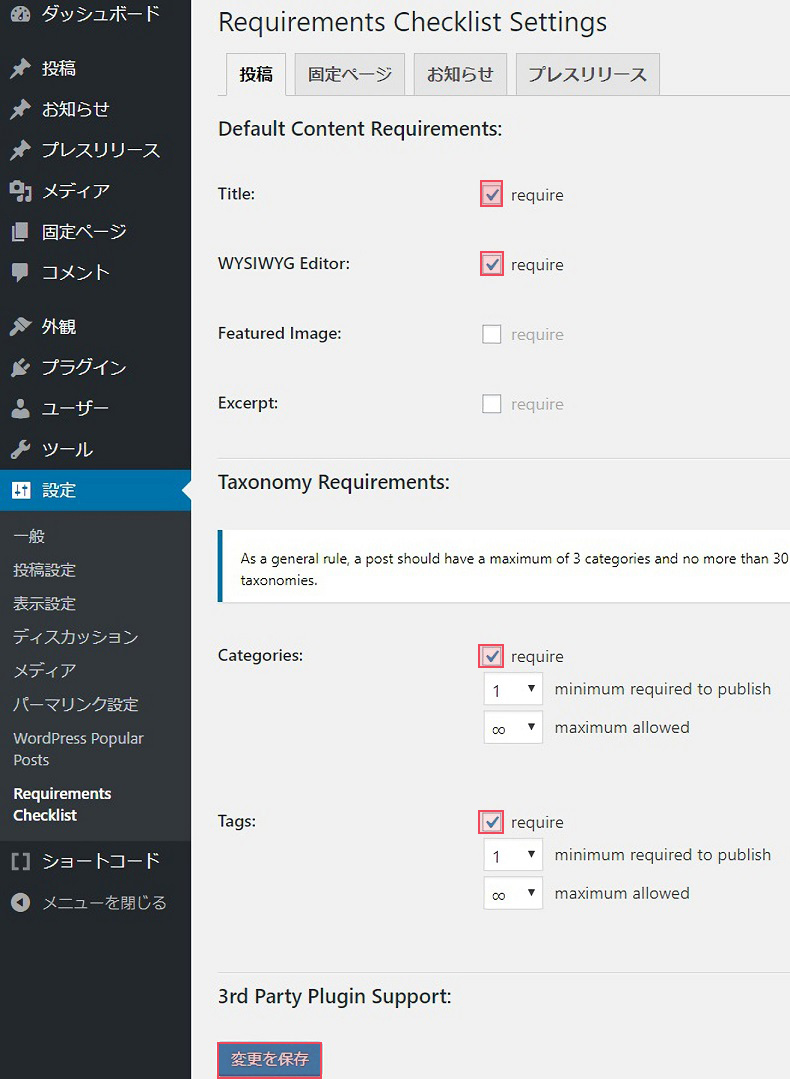This screenshot has height=1079, width=790.
Task: Switch to the プレスリリース tab
Action: 588,74
